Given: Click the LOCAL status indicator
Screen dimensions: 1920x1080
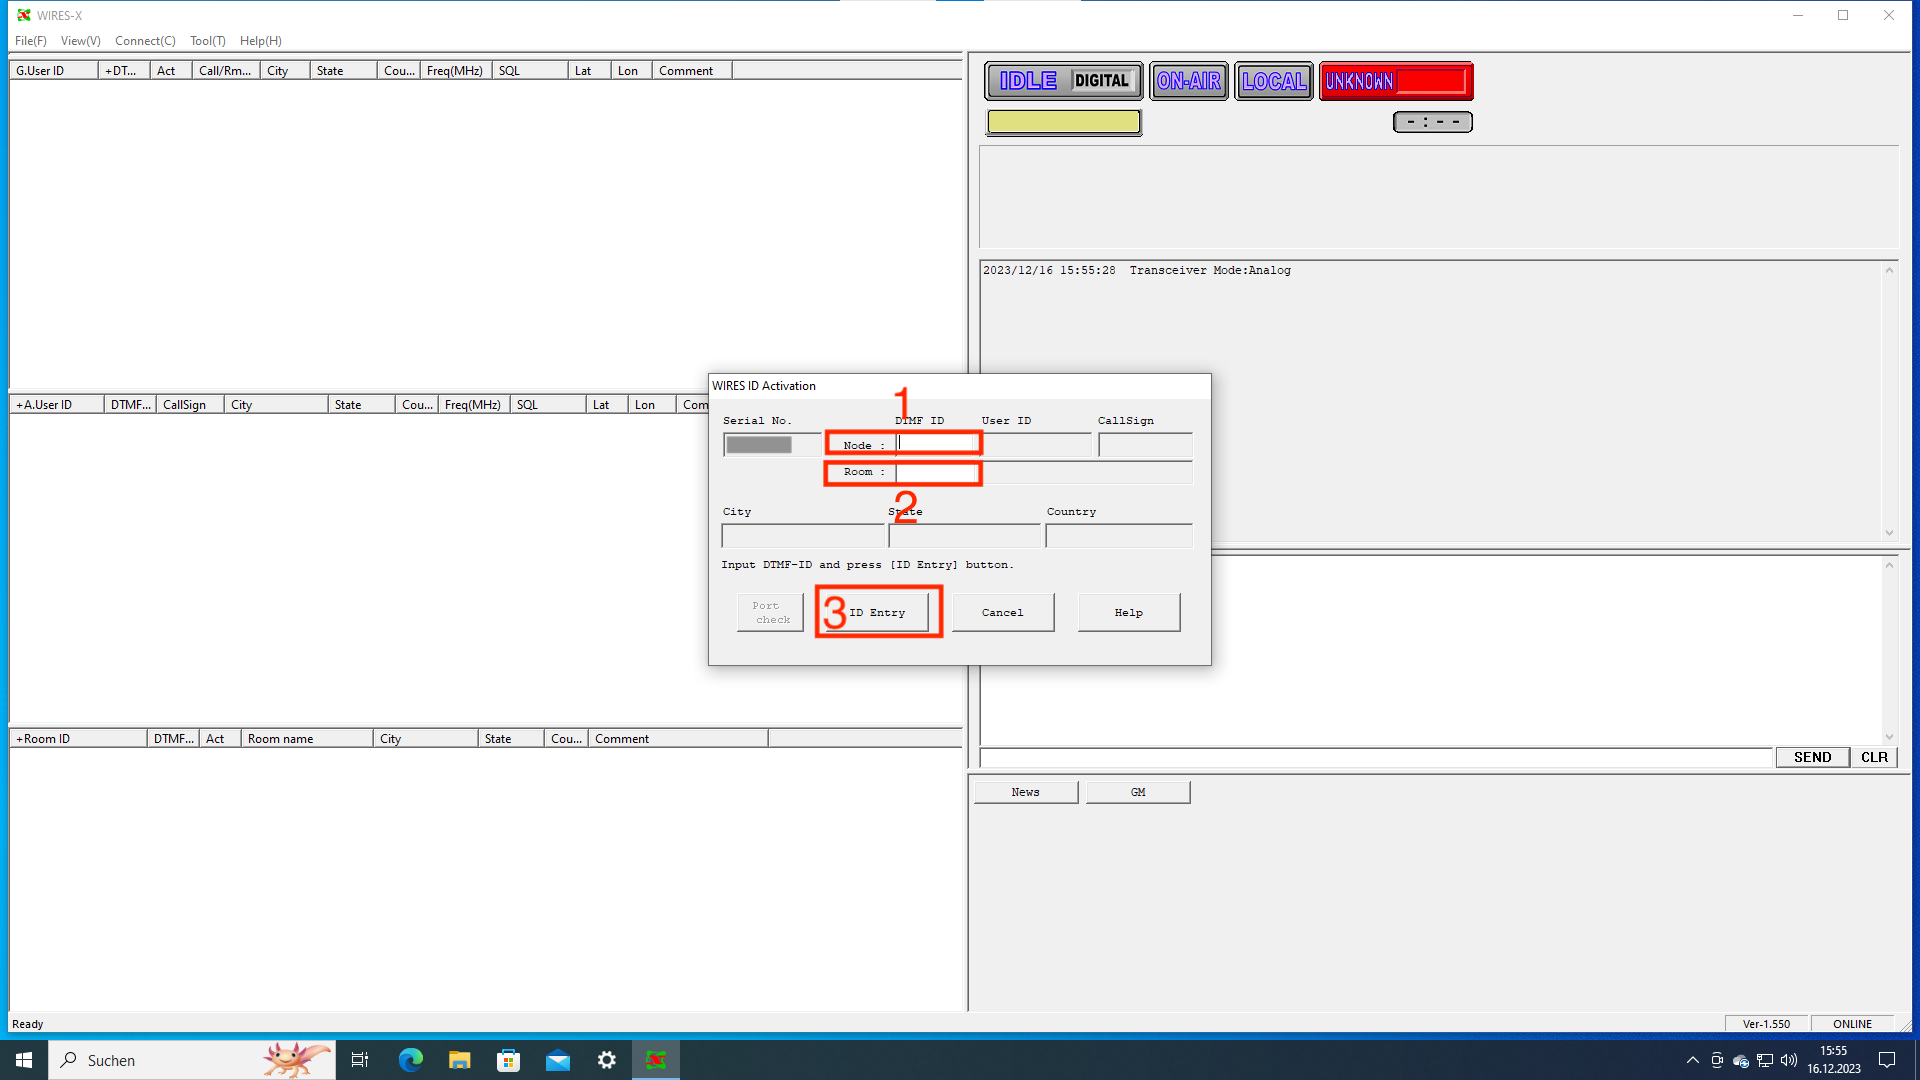Looking at the screenshot, I should 1274,81.
